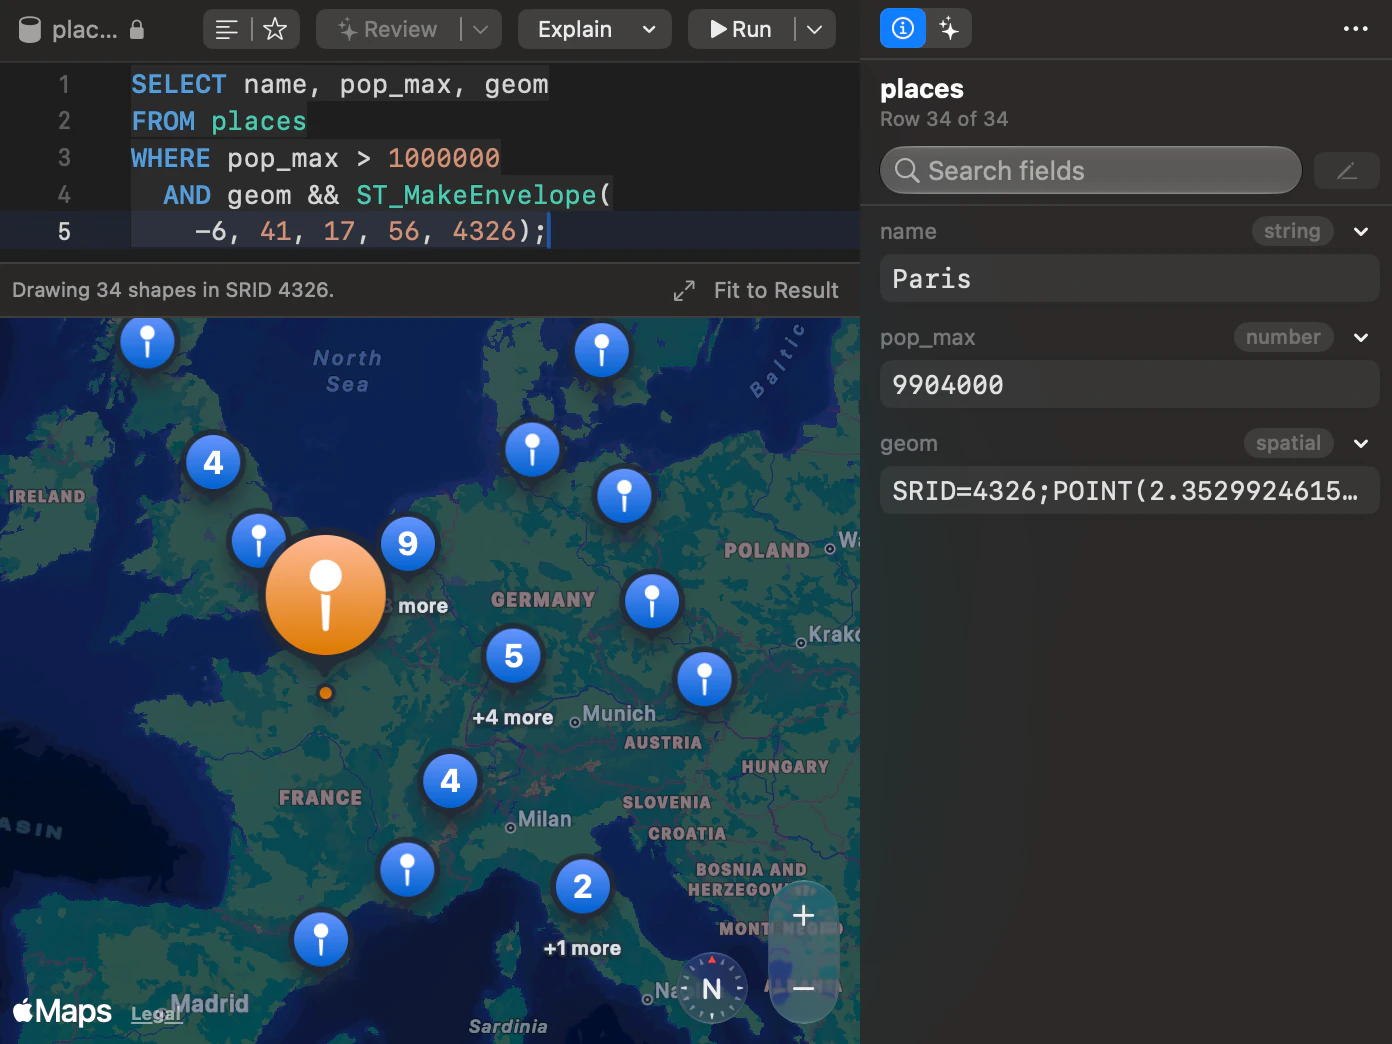Screen dimensions: 1392x1044
Task: Click the Review button
Action: (388, 30)
